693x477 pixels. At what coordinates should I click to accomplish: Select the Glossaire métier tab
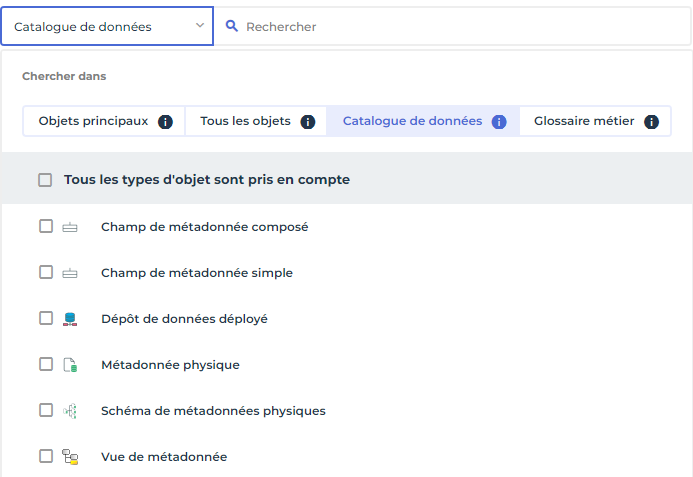(x=584, y=121)
